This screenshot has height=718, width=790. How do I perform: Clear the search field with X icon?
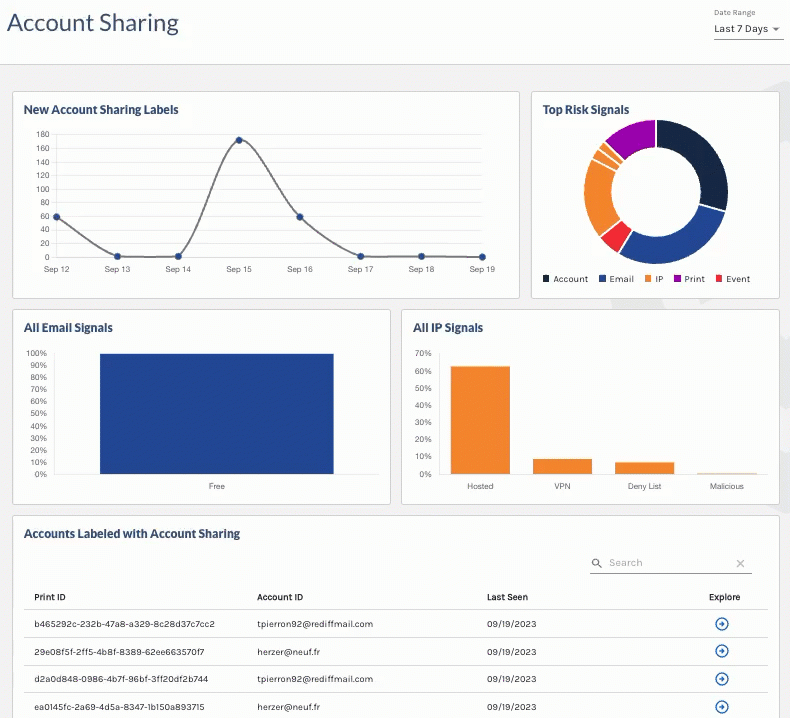coord(740,563)
